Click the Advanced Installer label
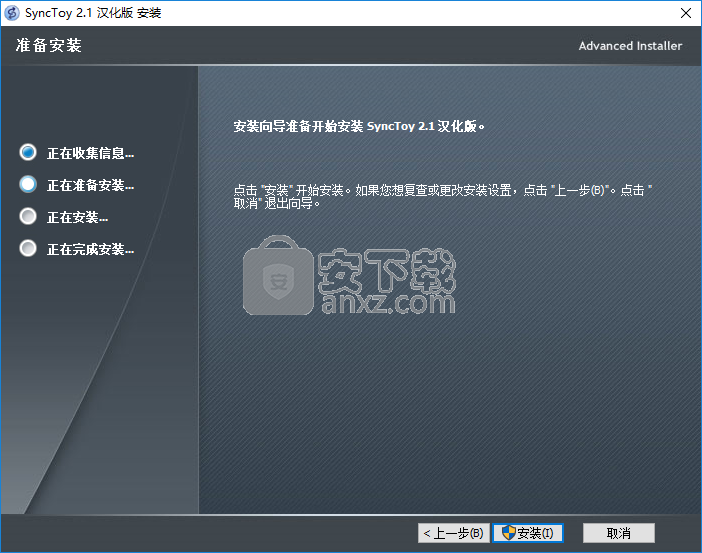 click(x=630, y=46)
